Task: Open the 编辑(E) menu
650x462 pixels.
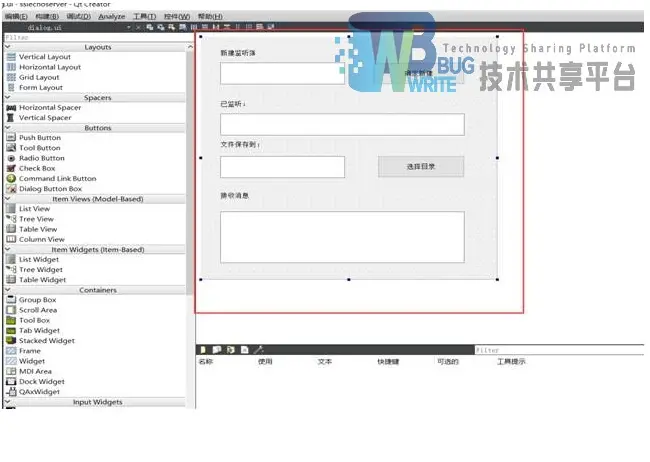Action: 16,16
